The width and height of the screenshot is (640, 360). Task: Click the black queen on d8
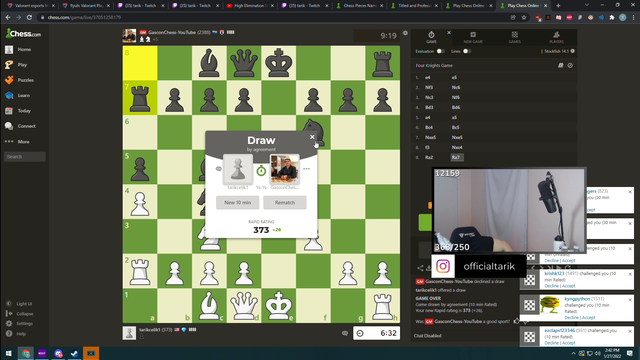tap(244, 63)
